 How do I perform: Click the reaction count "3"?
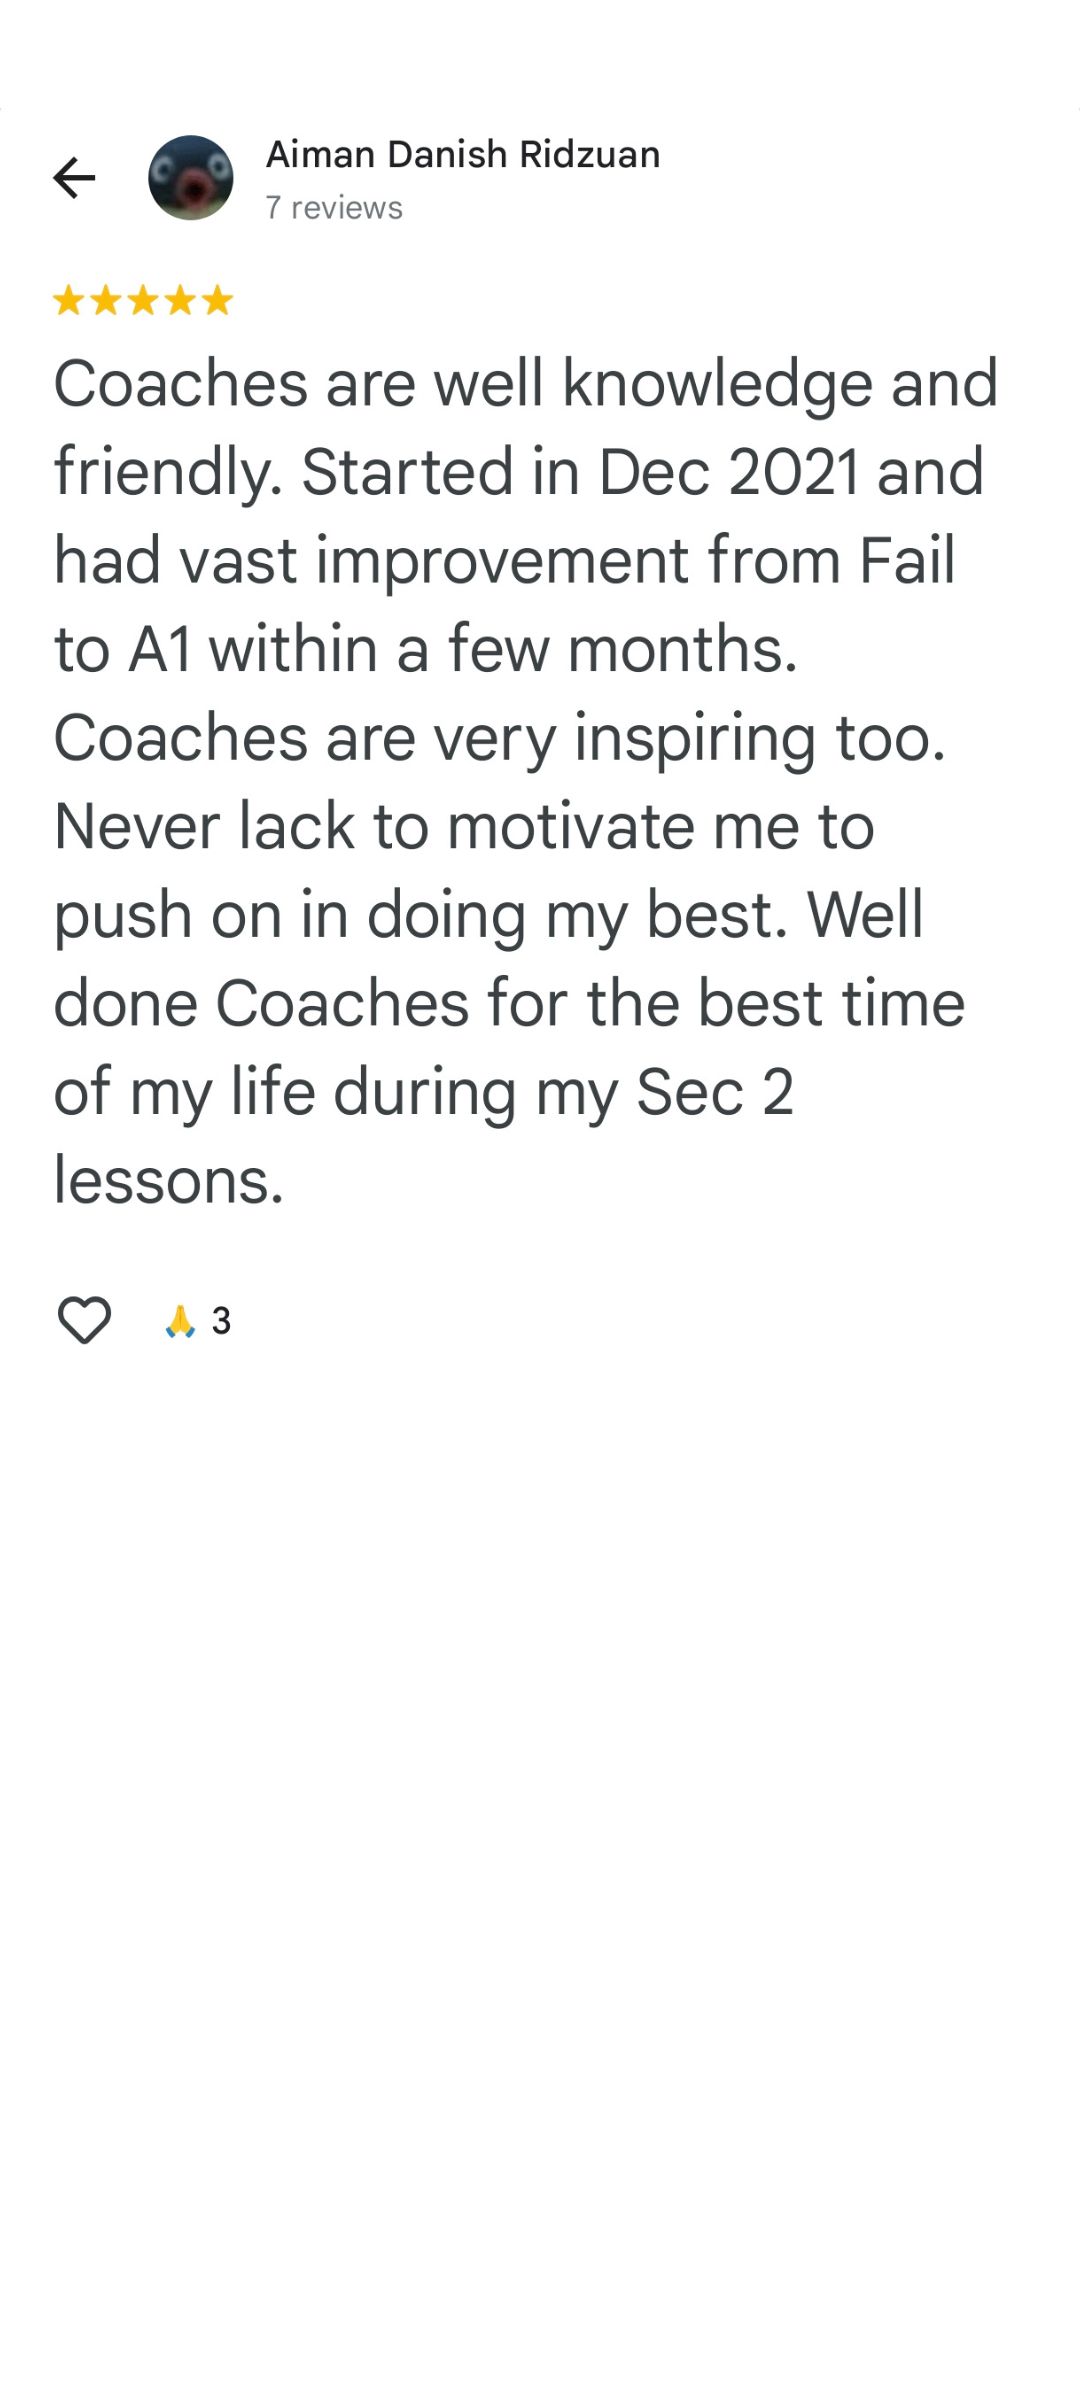point(222,1321)
